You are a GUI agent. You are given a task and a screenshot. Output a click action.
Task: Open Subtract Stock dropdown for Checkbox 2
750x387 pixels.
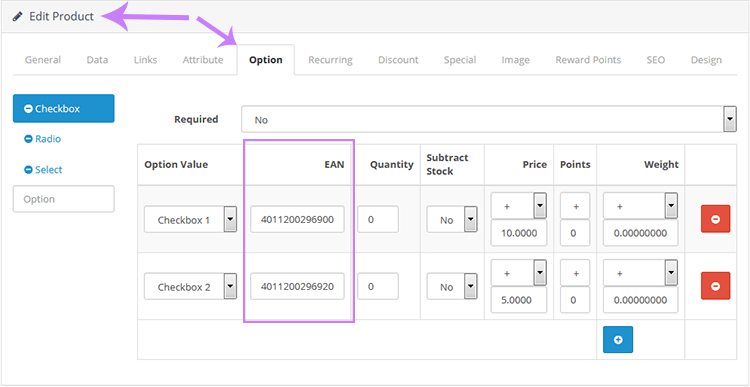[452, 287]
